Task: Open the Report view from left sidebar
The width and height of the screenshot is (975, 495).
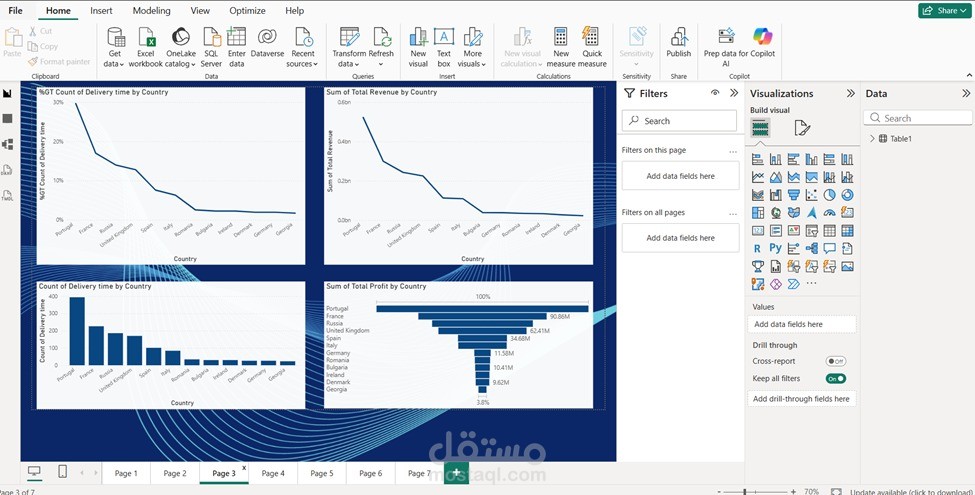Action: pyautogui.click(x=7, y=93)
